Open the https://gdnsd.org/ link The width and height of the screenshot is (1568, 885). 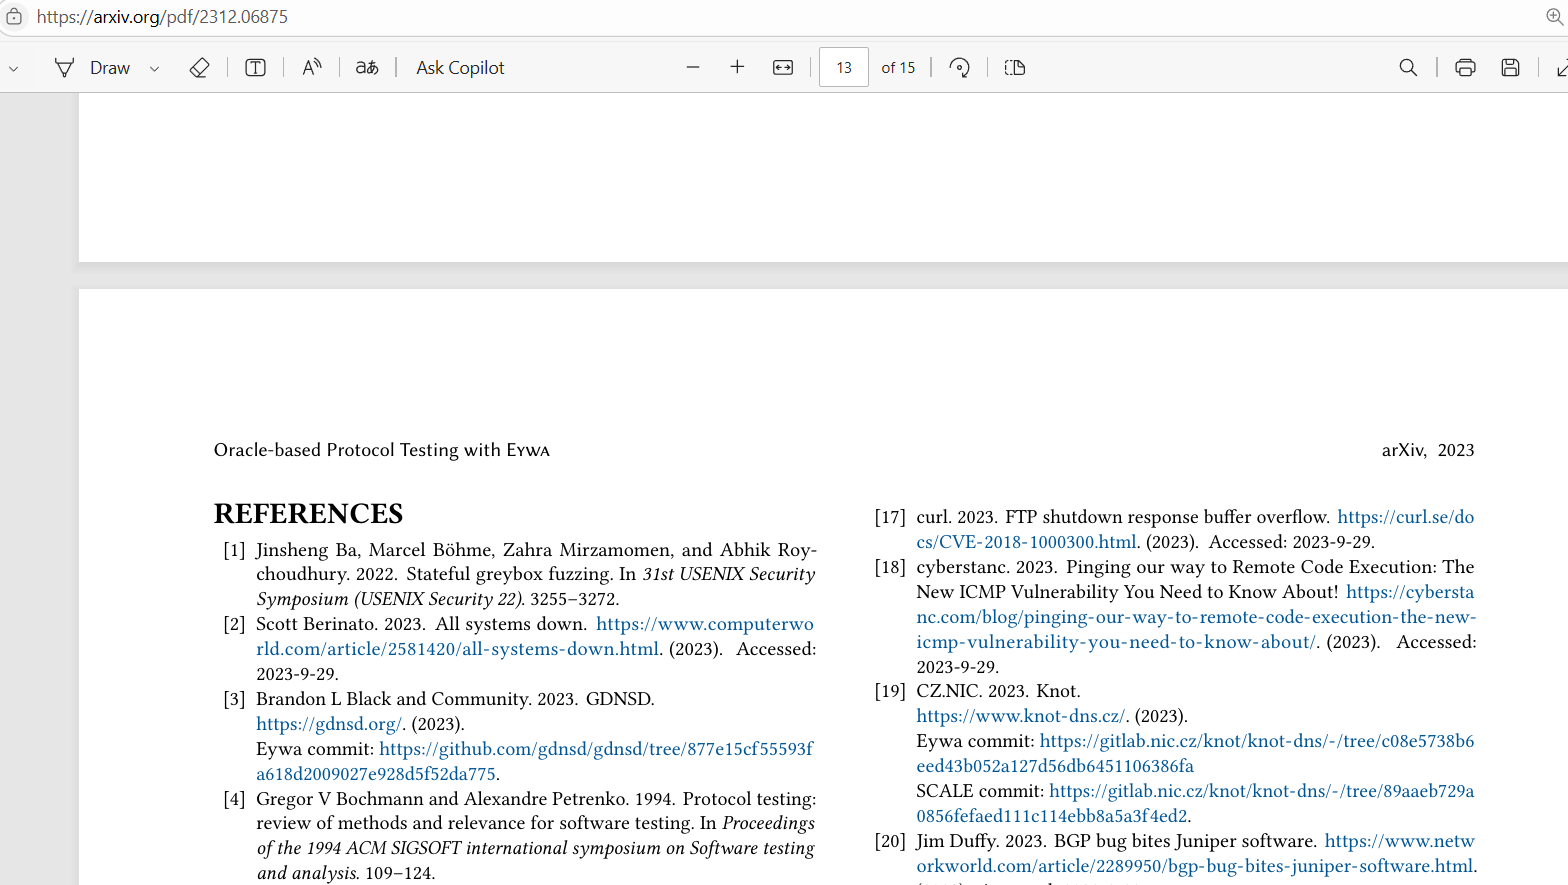(329, 723)
